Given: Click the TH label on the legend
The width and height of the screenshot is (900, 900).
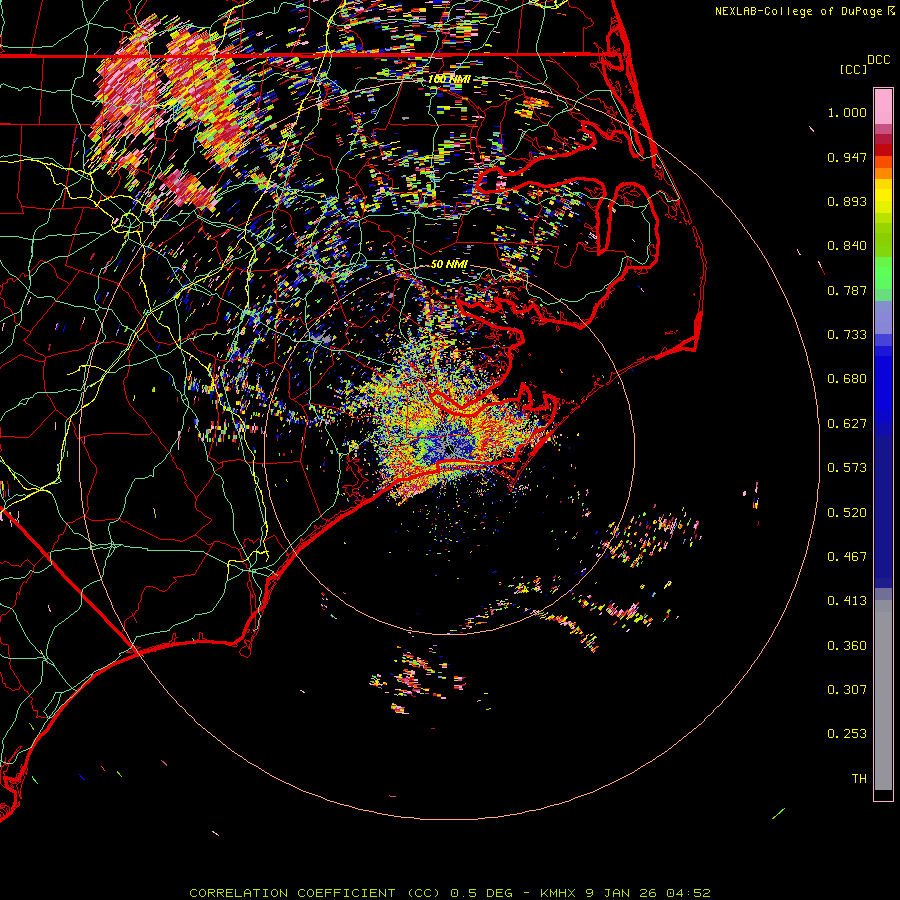Looking at the screenshot, I should [x=859, y=779].
